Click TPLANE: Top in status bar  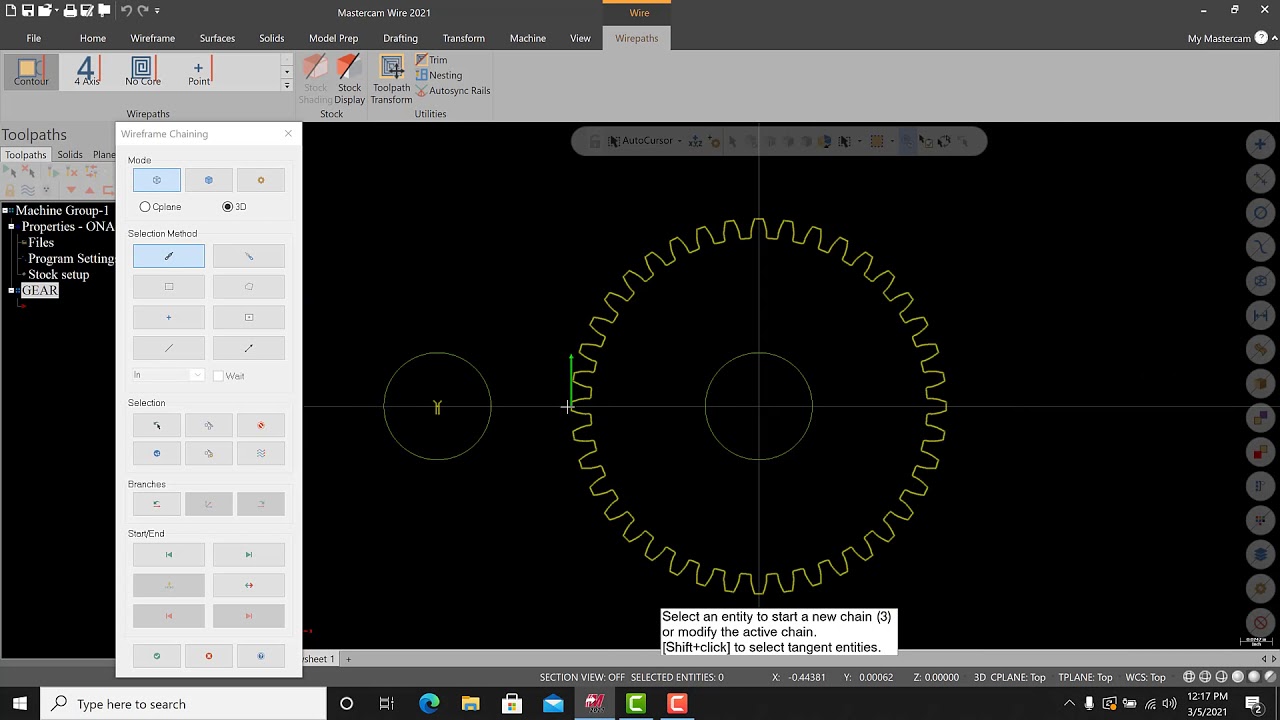[x=1085, y=677]
